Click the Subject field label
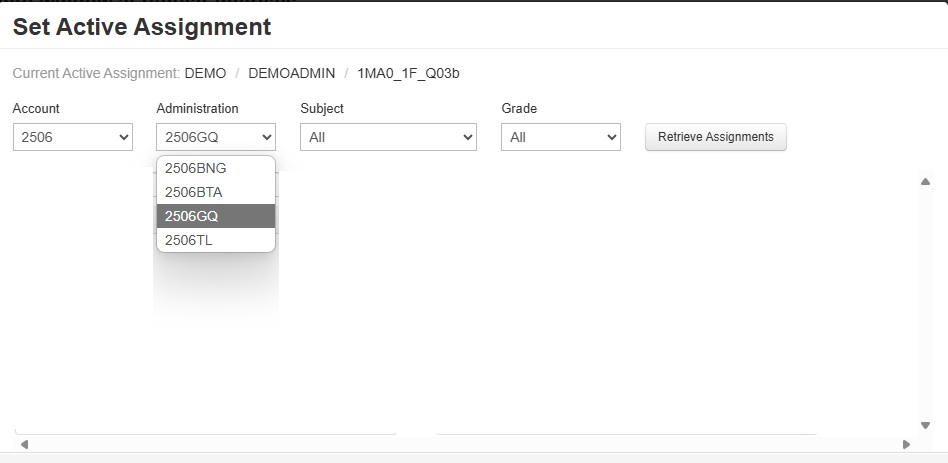948x463 pixels. (321, 108)
